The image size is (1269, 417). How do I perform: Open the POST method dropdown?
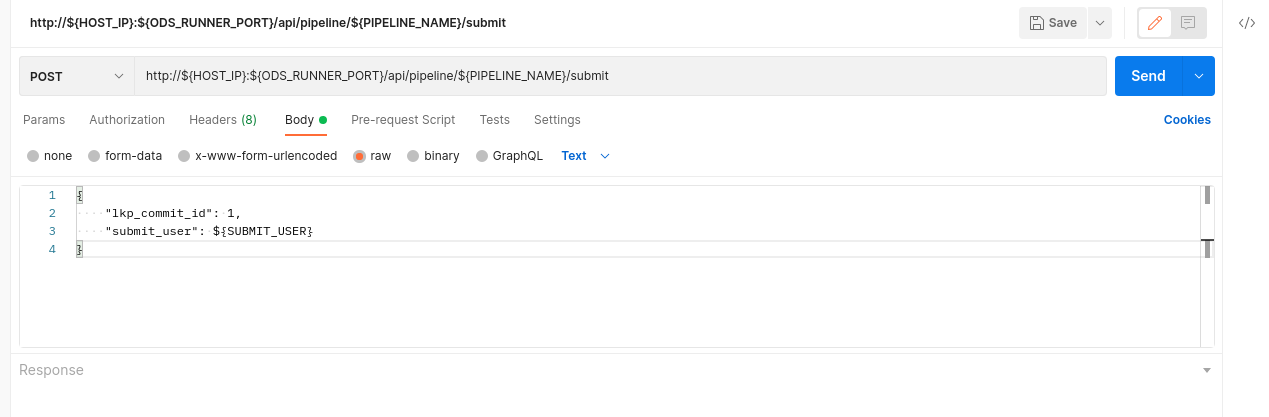pyautogui.click(x=77, y=76)
